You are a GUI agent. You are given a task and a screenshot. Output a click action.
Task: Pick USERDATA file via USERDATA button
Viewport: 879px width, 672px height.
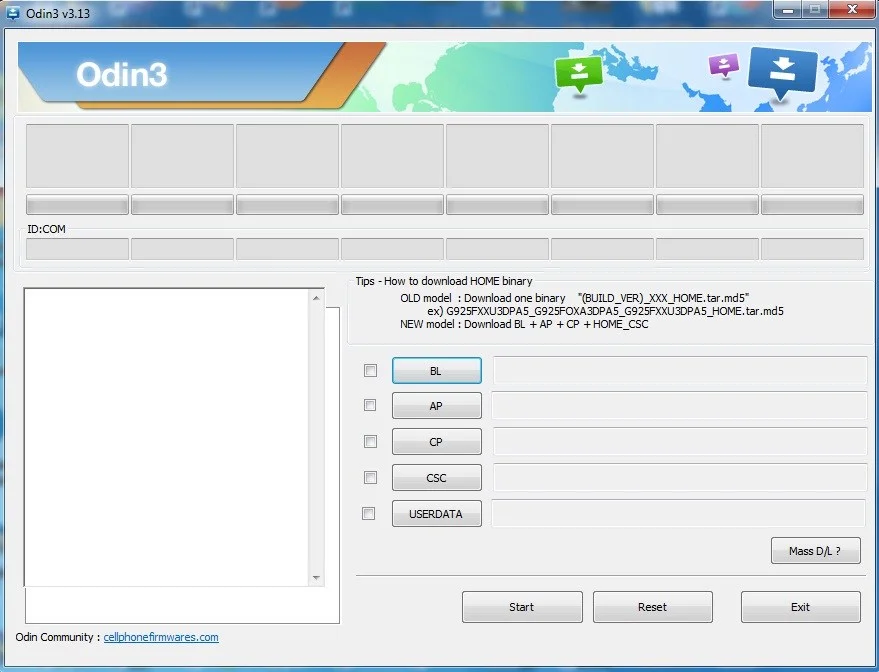point(437,514)
